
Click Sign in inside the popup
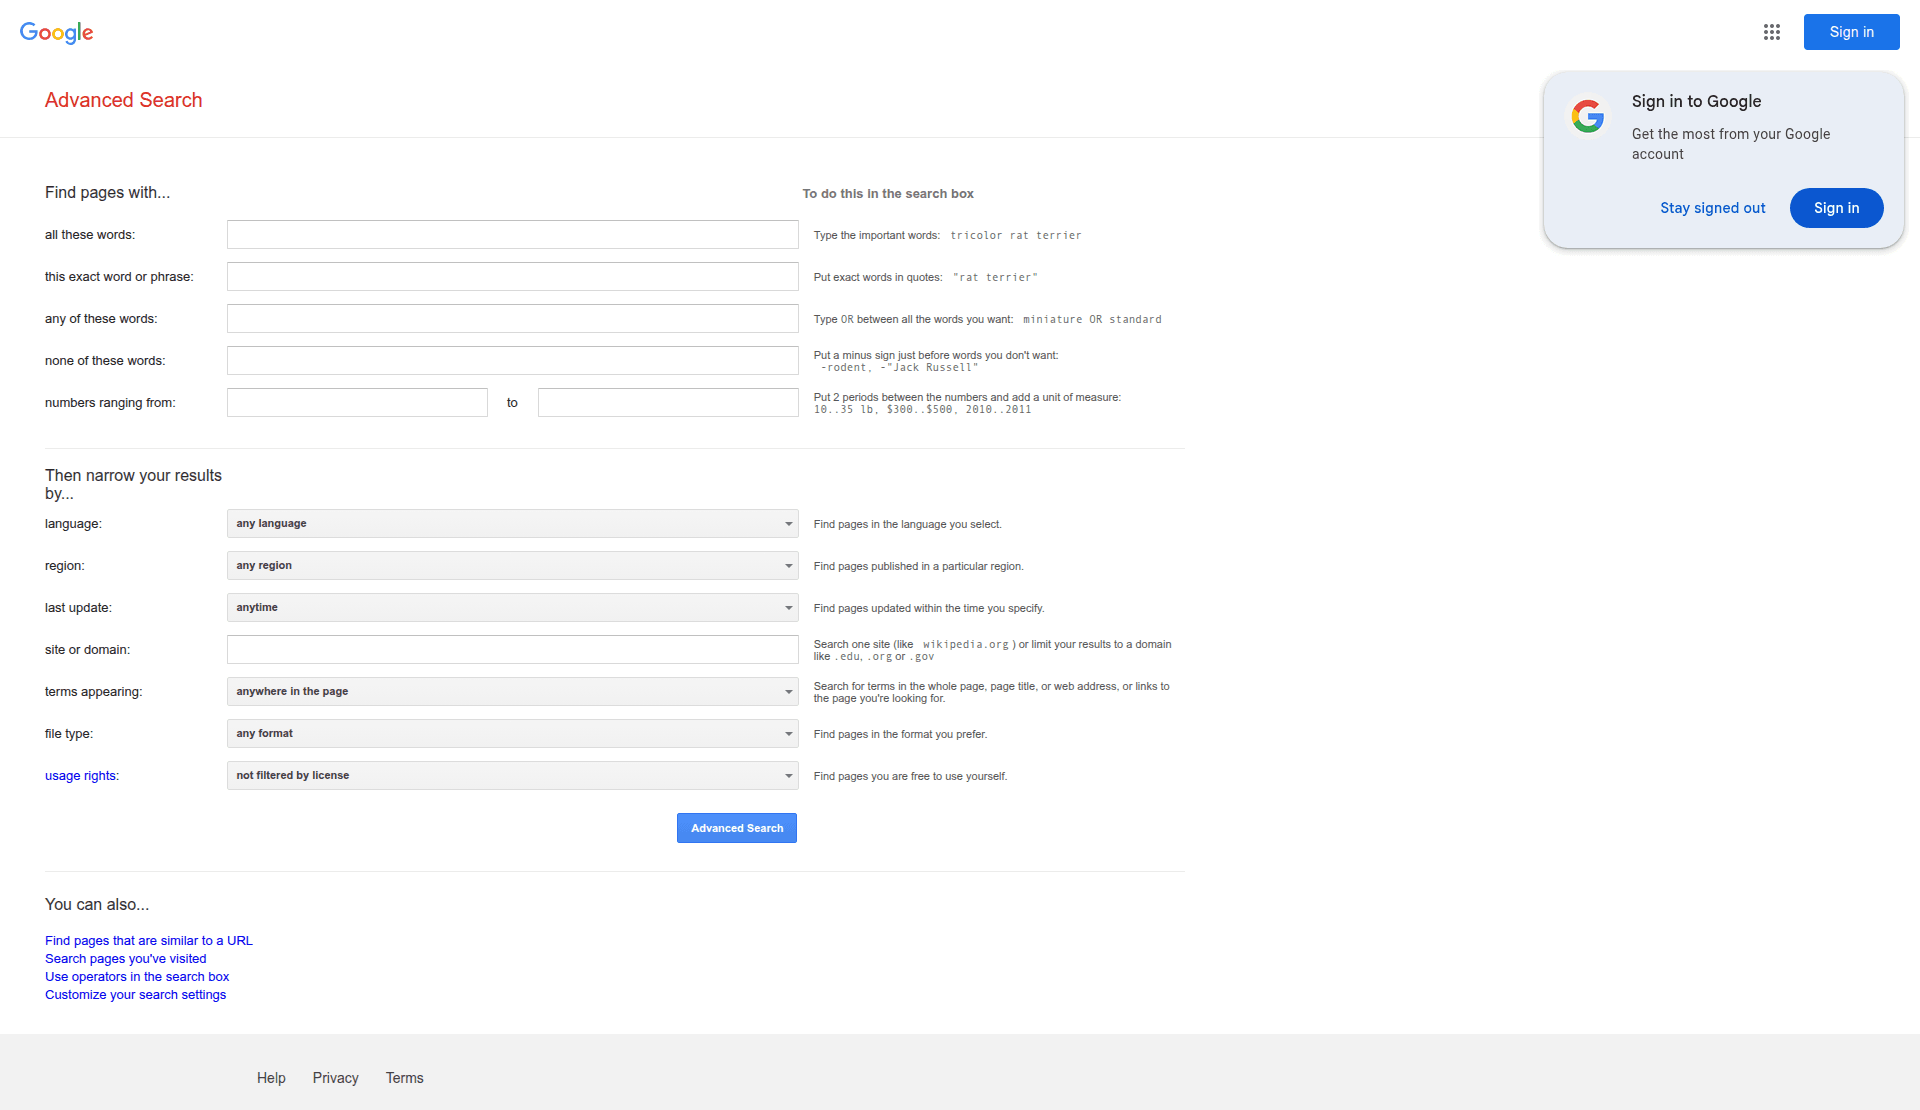click(x=1836, y=208)
